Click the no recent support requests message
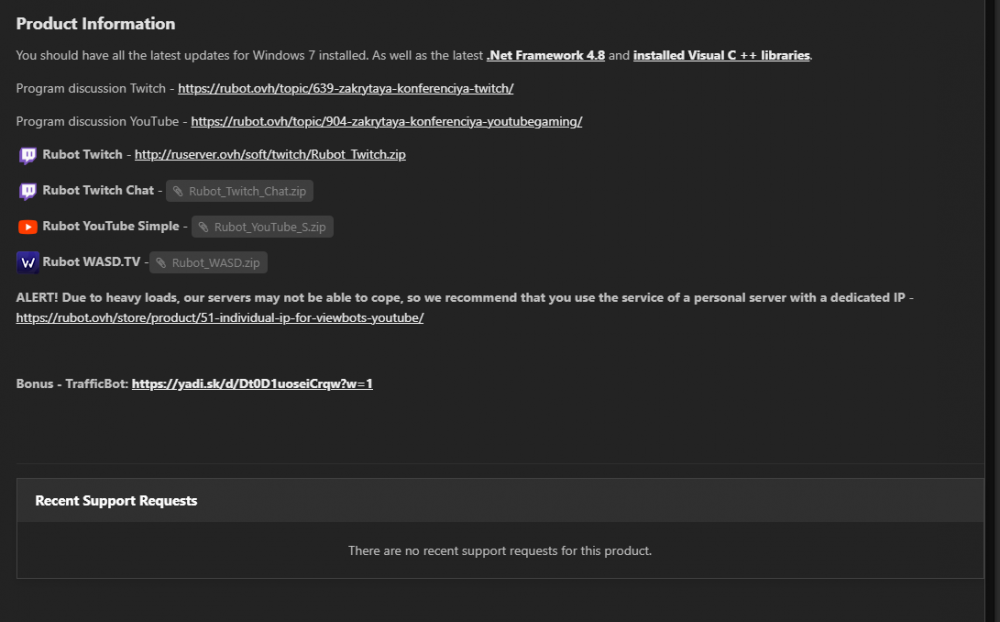Viewport: 1000px width, 622px height. (x=500, y=551)
